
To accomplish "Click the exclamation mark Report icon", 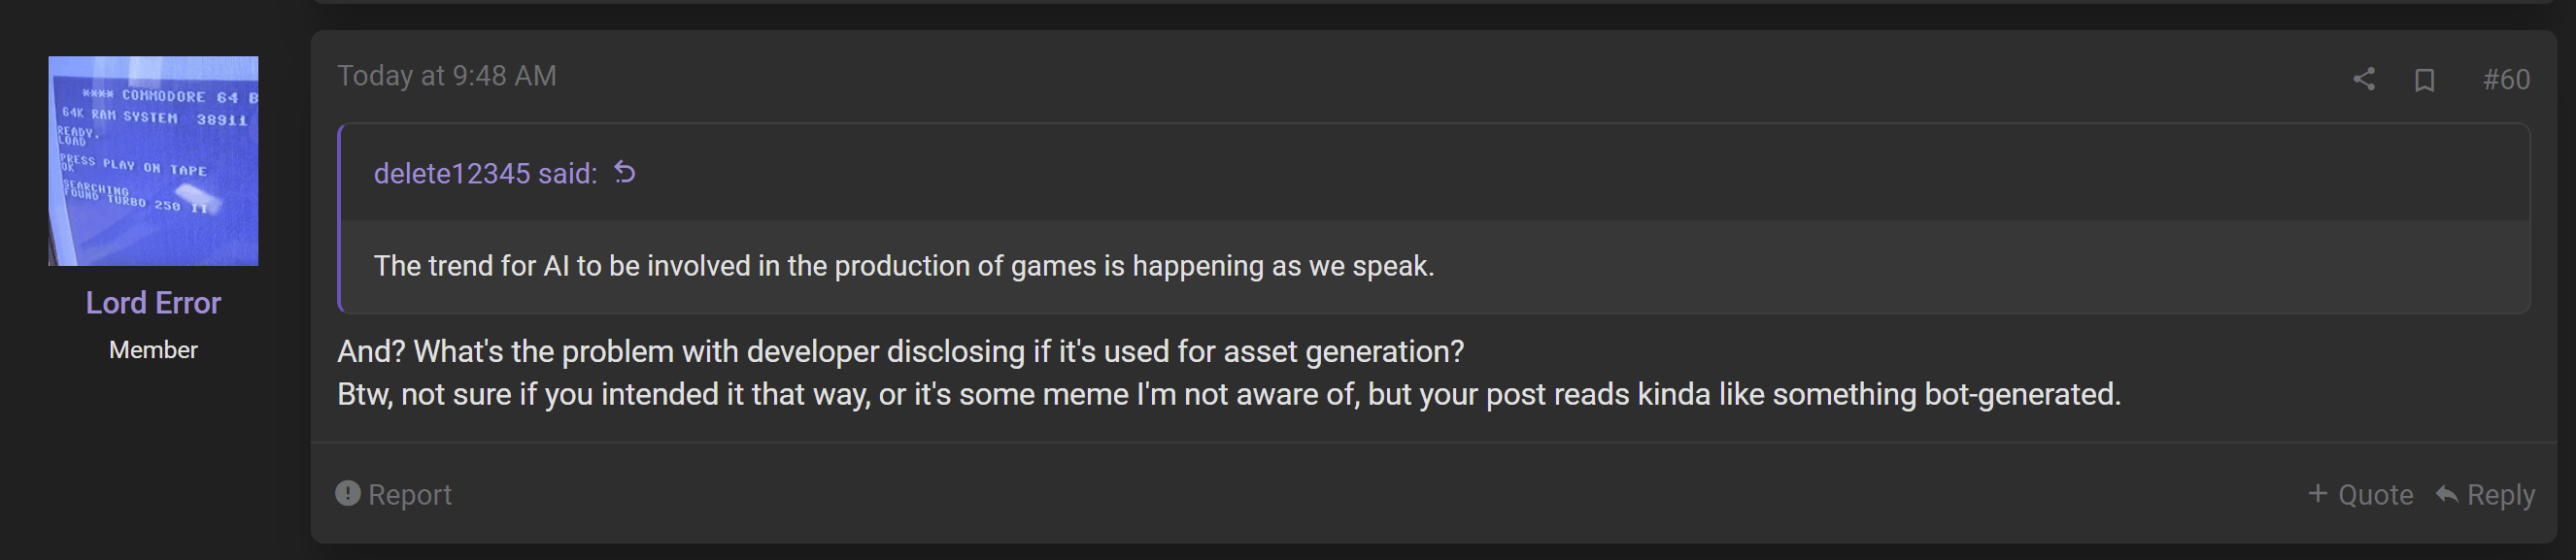I will click(348, 493).
